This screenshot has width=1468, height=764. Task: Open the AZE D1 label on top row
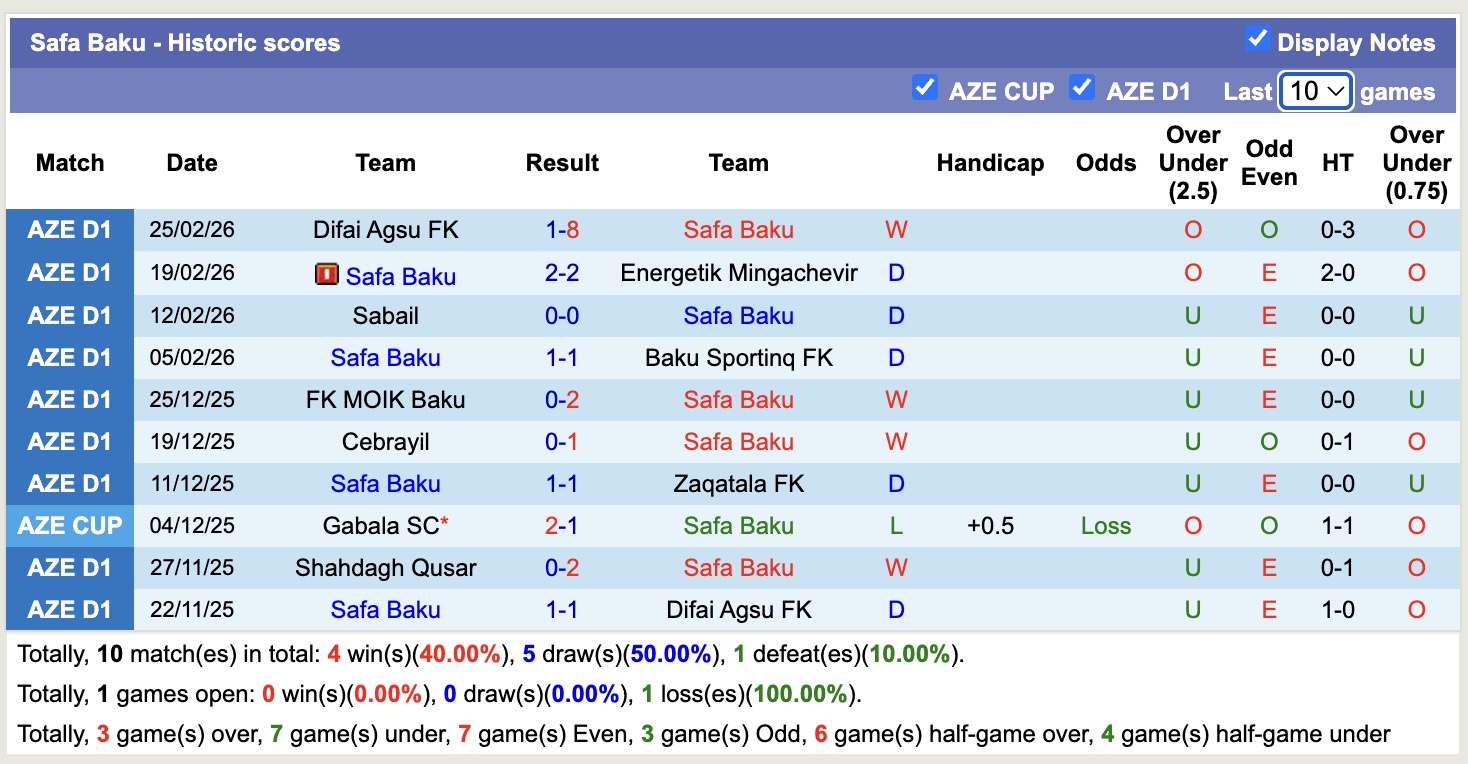[69, 229]
